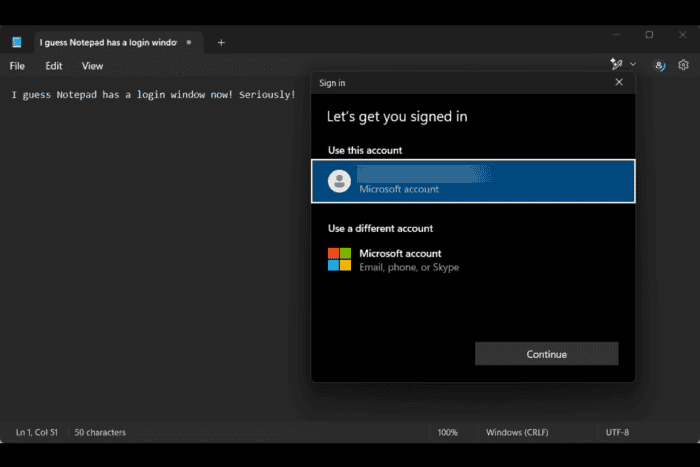Click into the Notepad text line
This screenshot has width=700, height=467.
click(153, 95)
